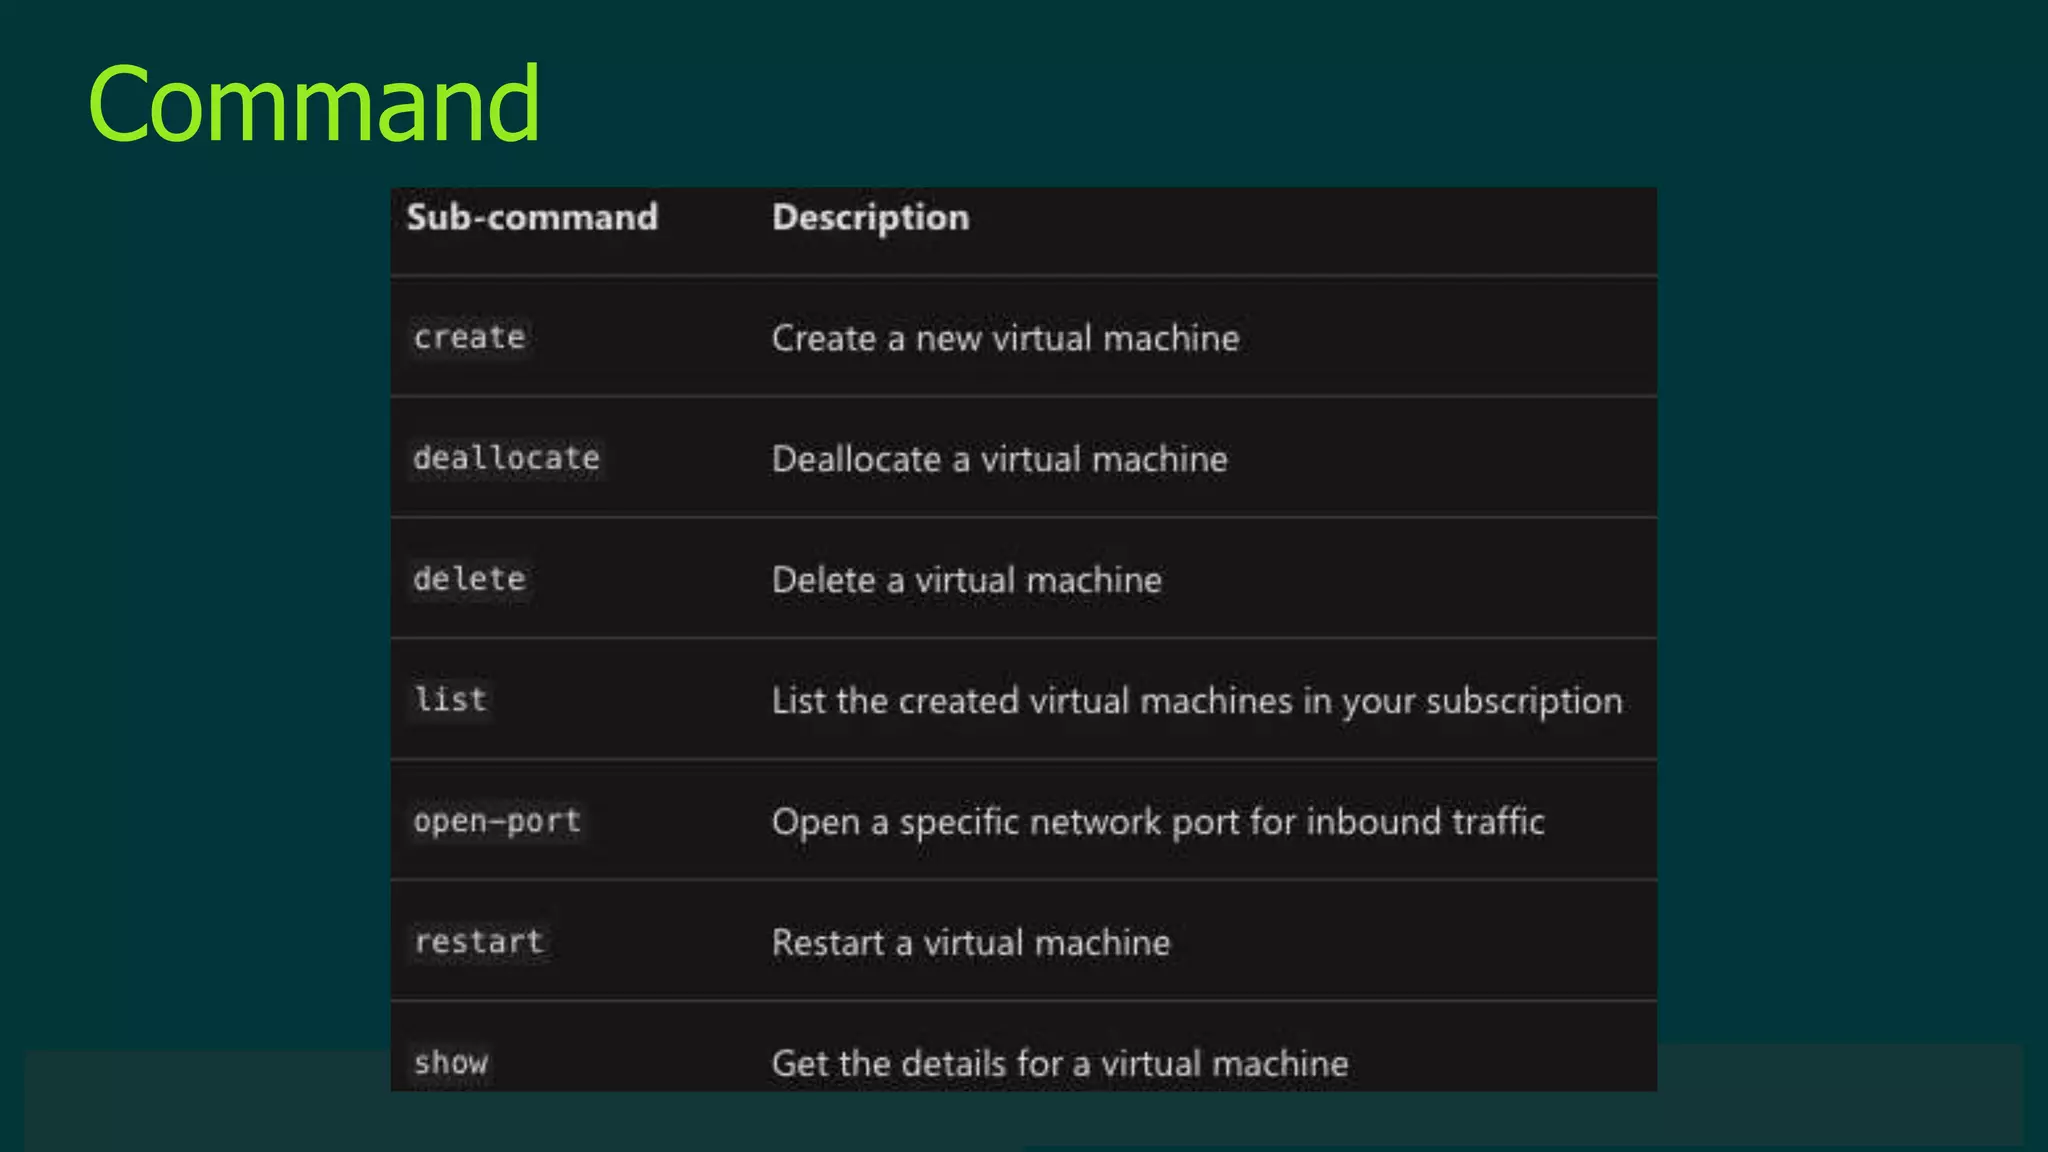
Task: Click the Description column header
Action: coord(870,217)
